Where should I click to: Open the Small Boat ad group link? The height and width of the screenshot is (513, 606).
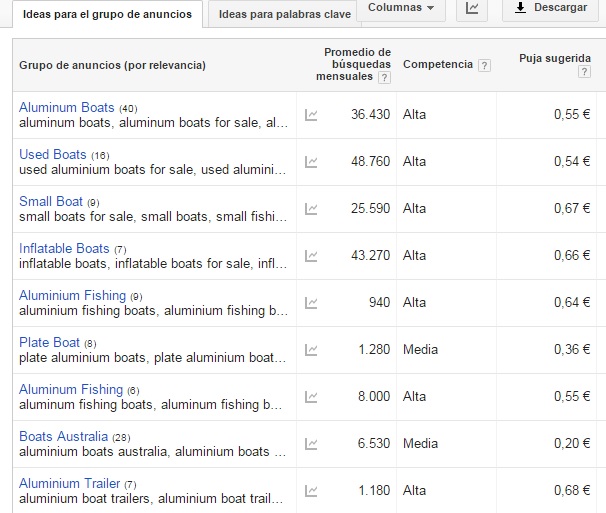[x=51, y=201]
